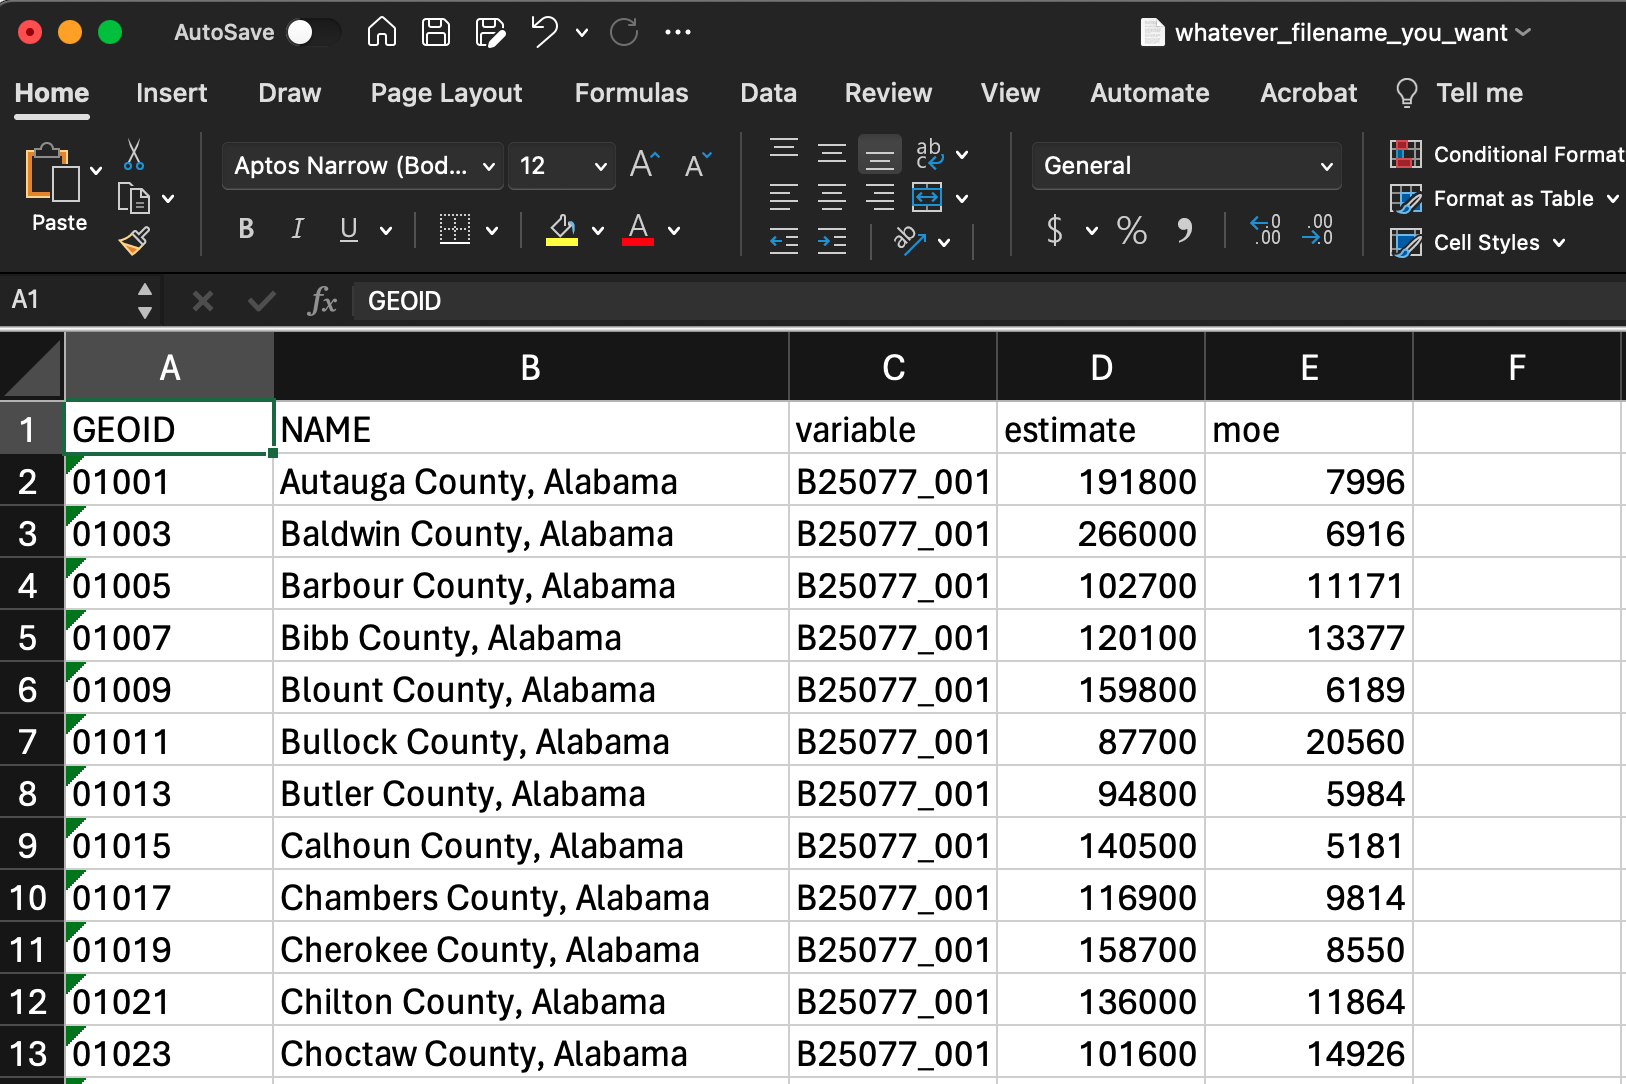The height and width of the screenshot is (1084, 1626).
Task: Expand the filename title dropdown chevron
Action: (x=1523, y=33)
